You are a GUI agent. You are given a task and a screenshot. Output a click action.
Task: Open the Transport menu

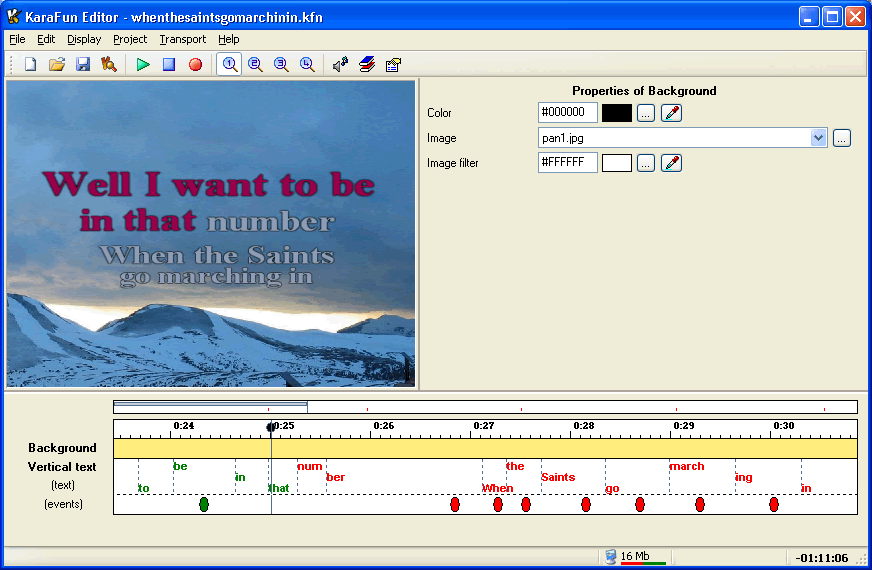coord(183,39)
